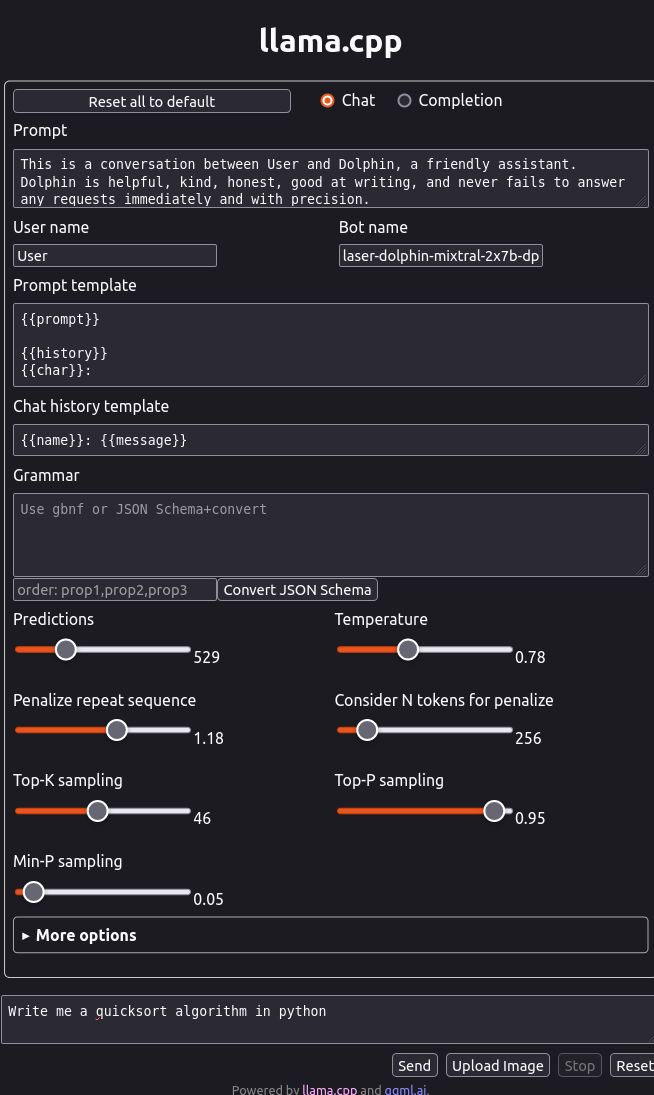Click the Reset button next to Stop
Image resolution: width=654 pixels, height=1095 pixels.
(637, 1065)
